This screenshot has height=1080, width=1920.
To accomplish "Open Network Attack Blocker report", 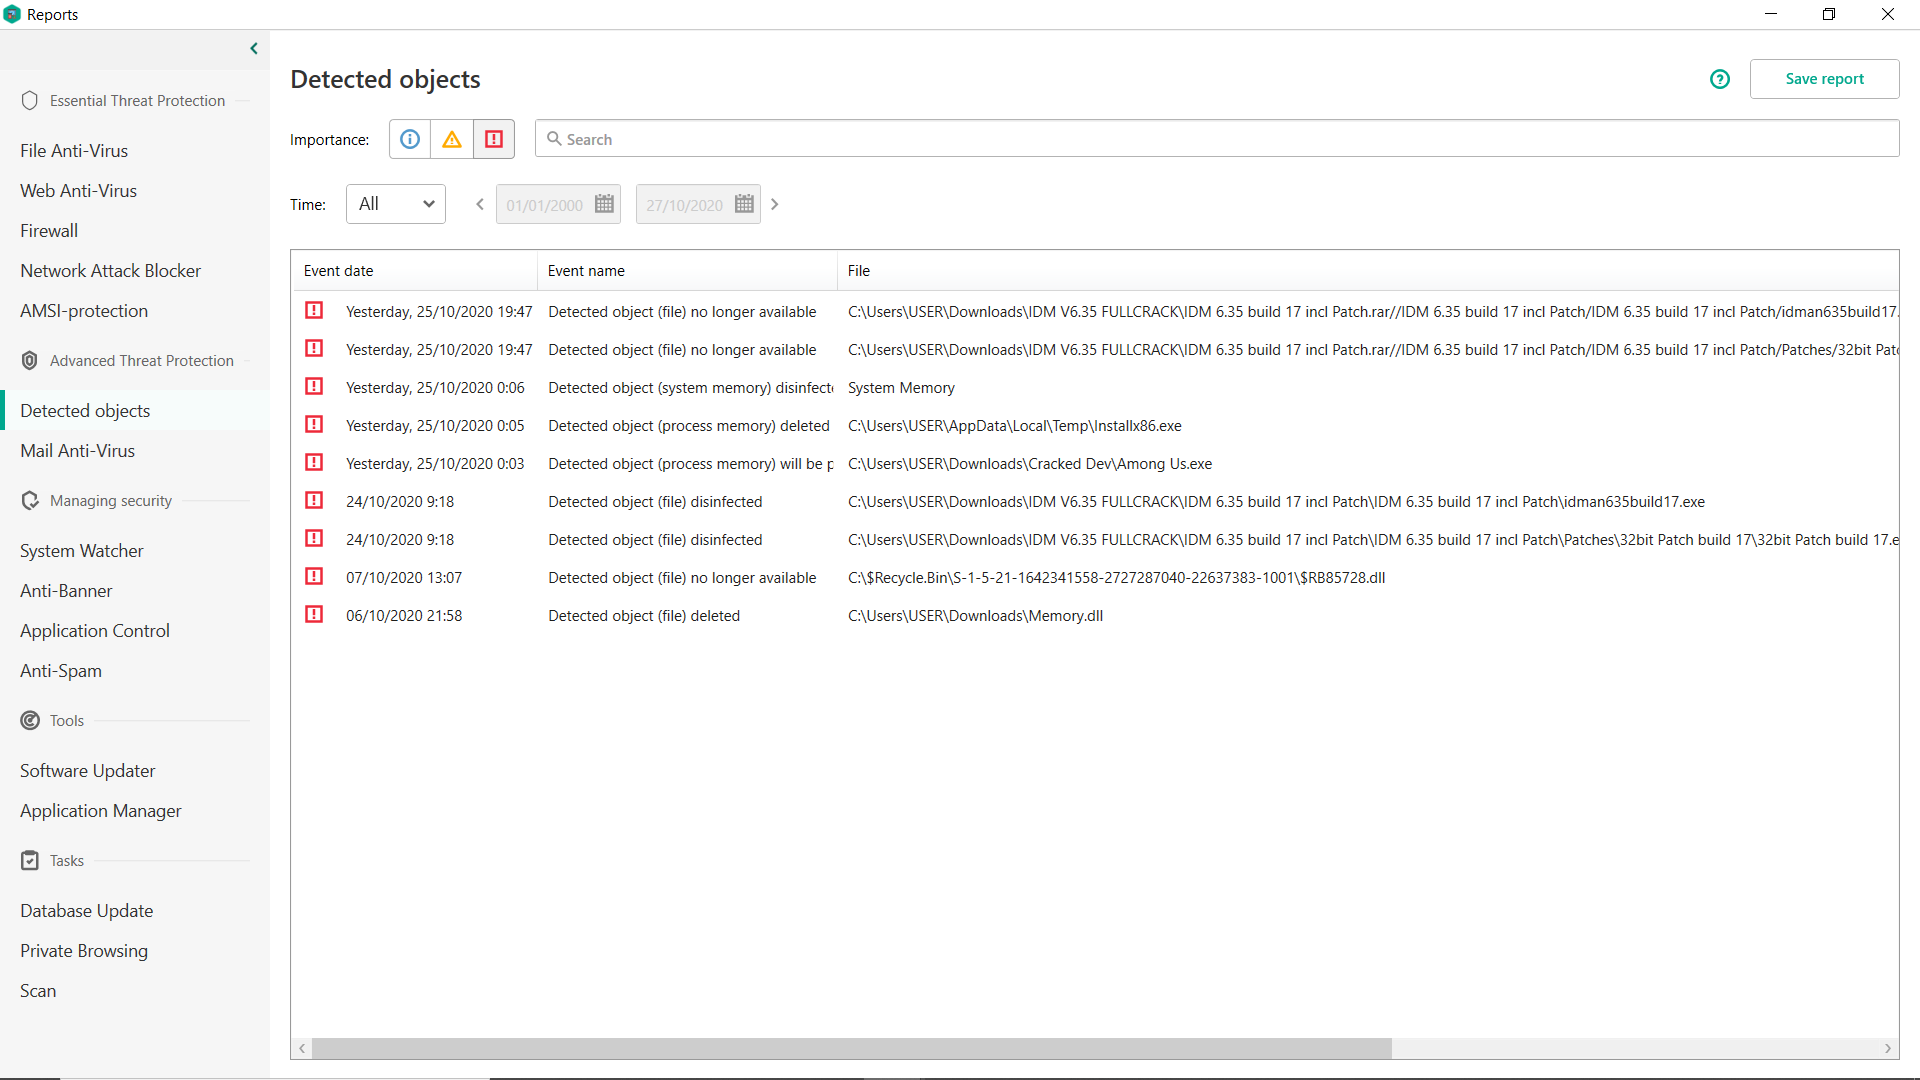I will coord(110,271).
